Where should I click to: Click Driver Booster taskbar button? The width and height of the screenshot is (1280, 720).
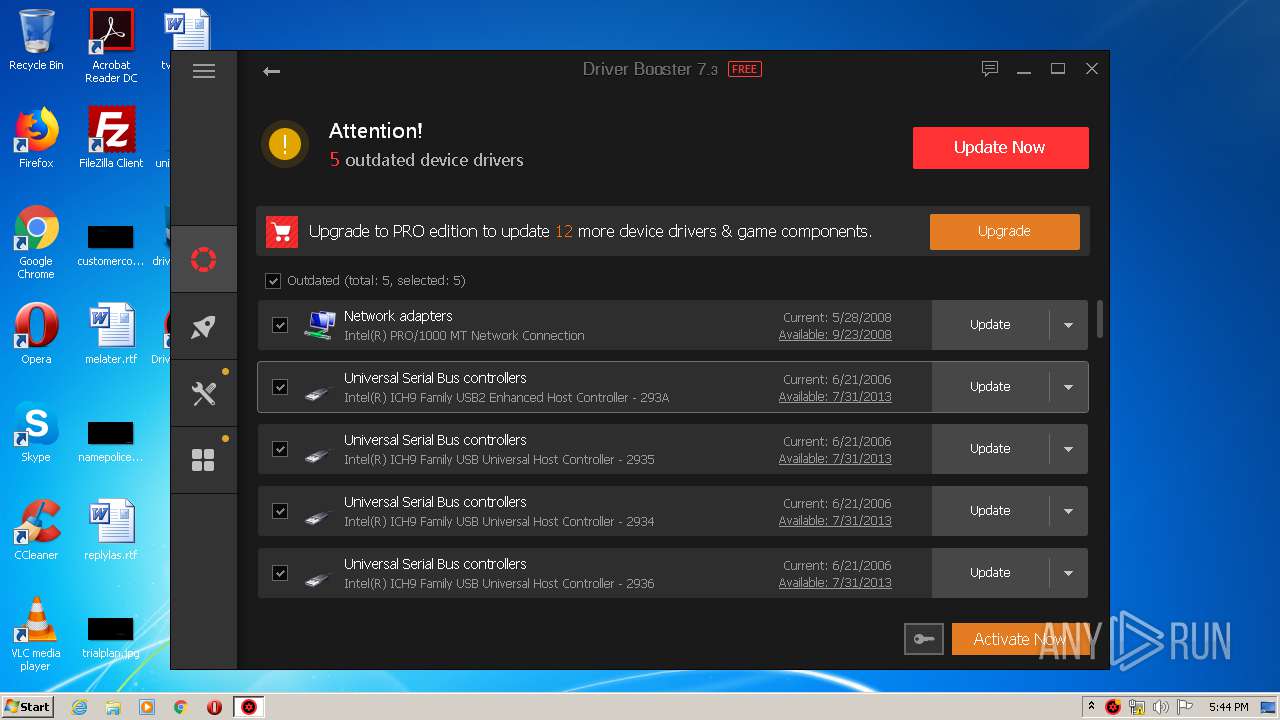click(248, 707)
